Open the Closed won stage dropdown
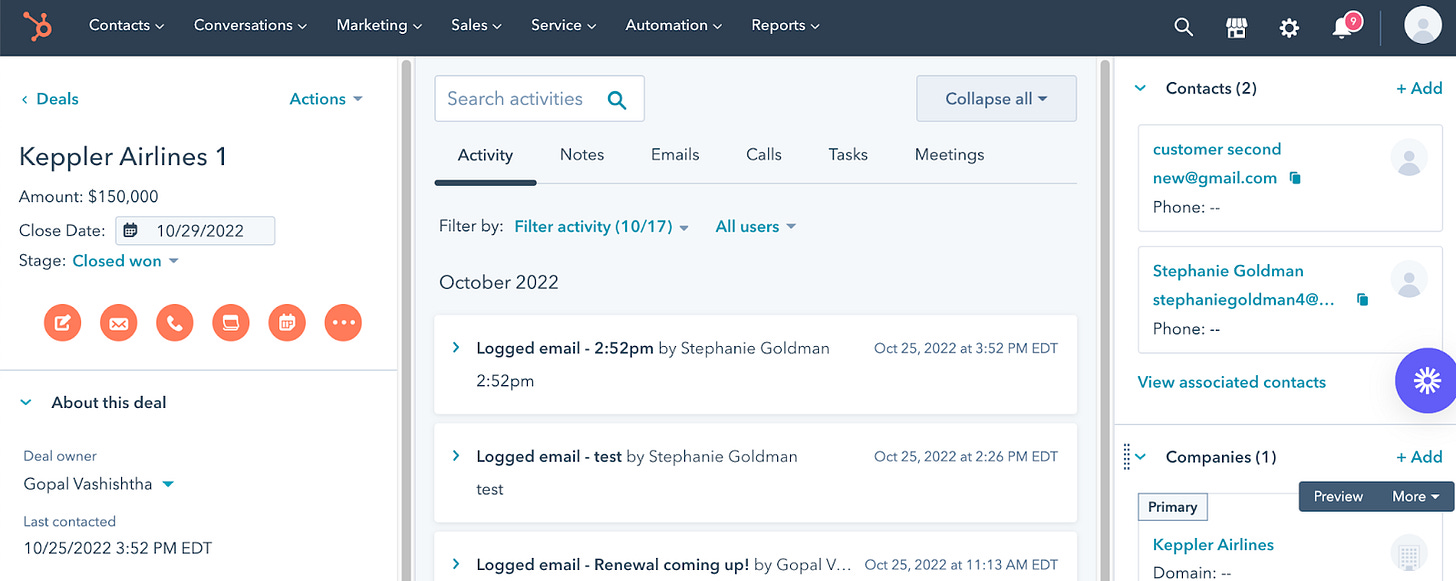The image size is (1456, 581). click(x=126, y=261)
